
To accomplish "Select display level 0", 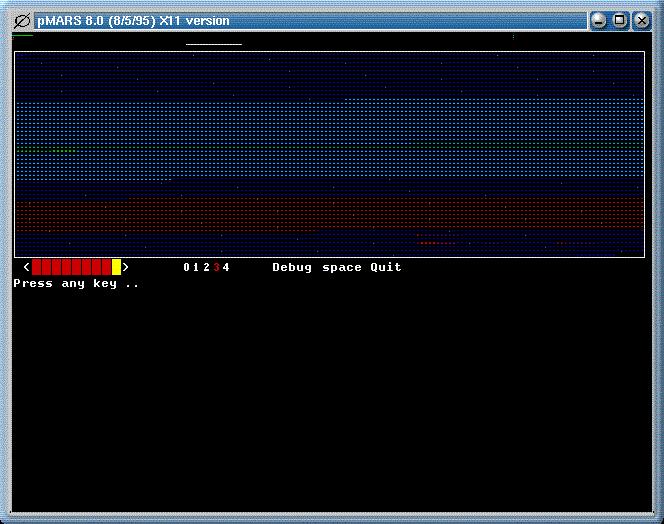I will pyautogui.click(x=187, y=267).
